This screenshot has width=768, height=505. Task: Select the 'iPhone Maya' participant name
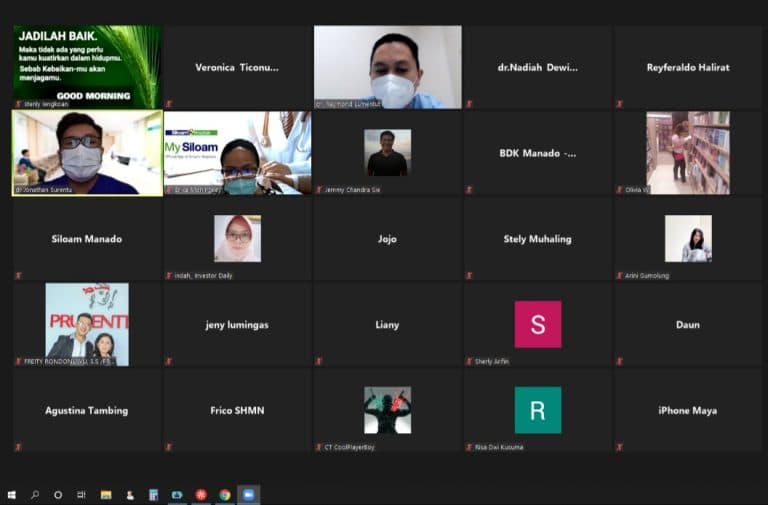pos(688,410)
